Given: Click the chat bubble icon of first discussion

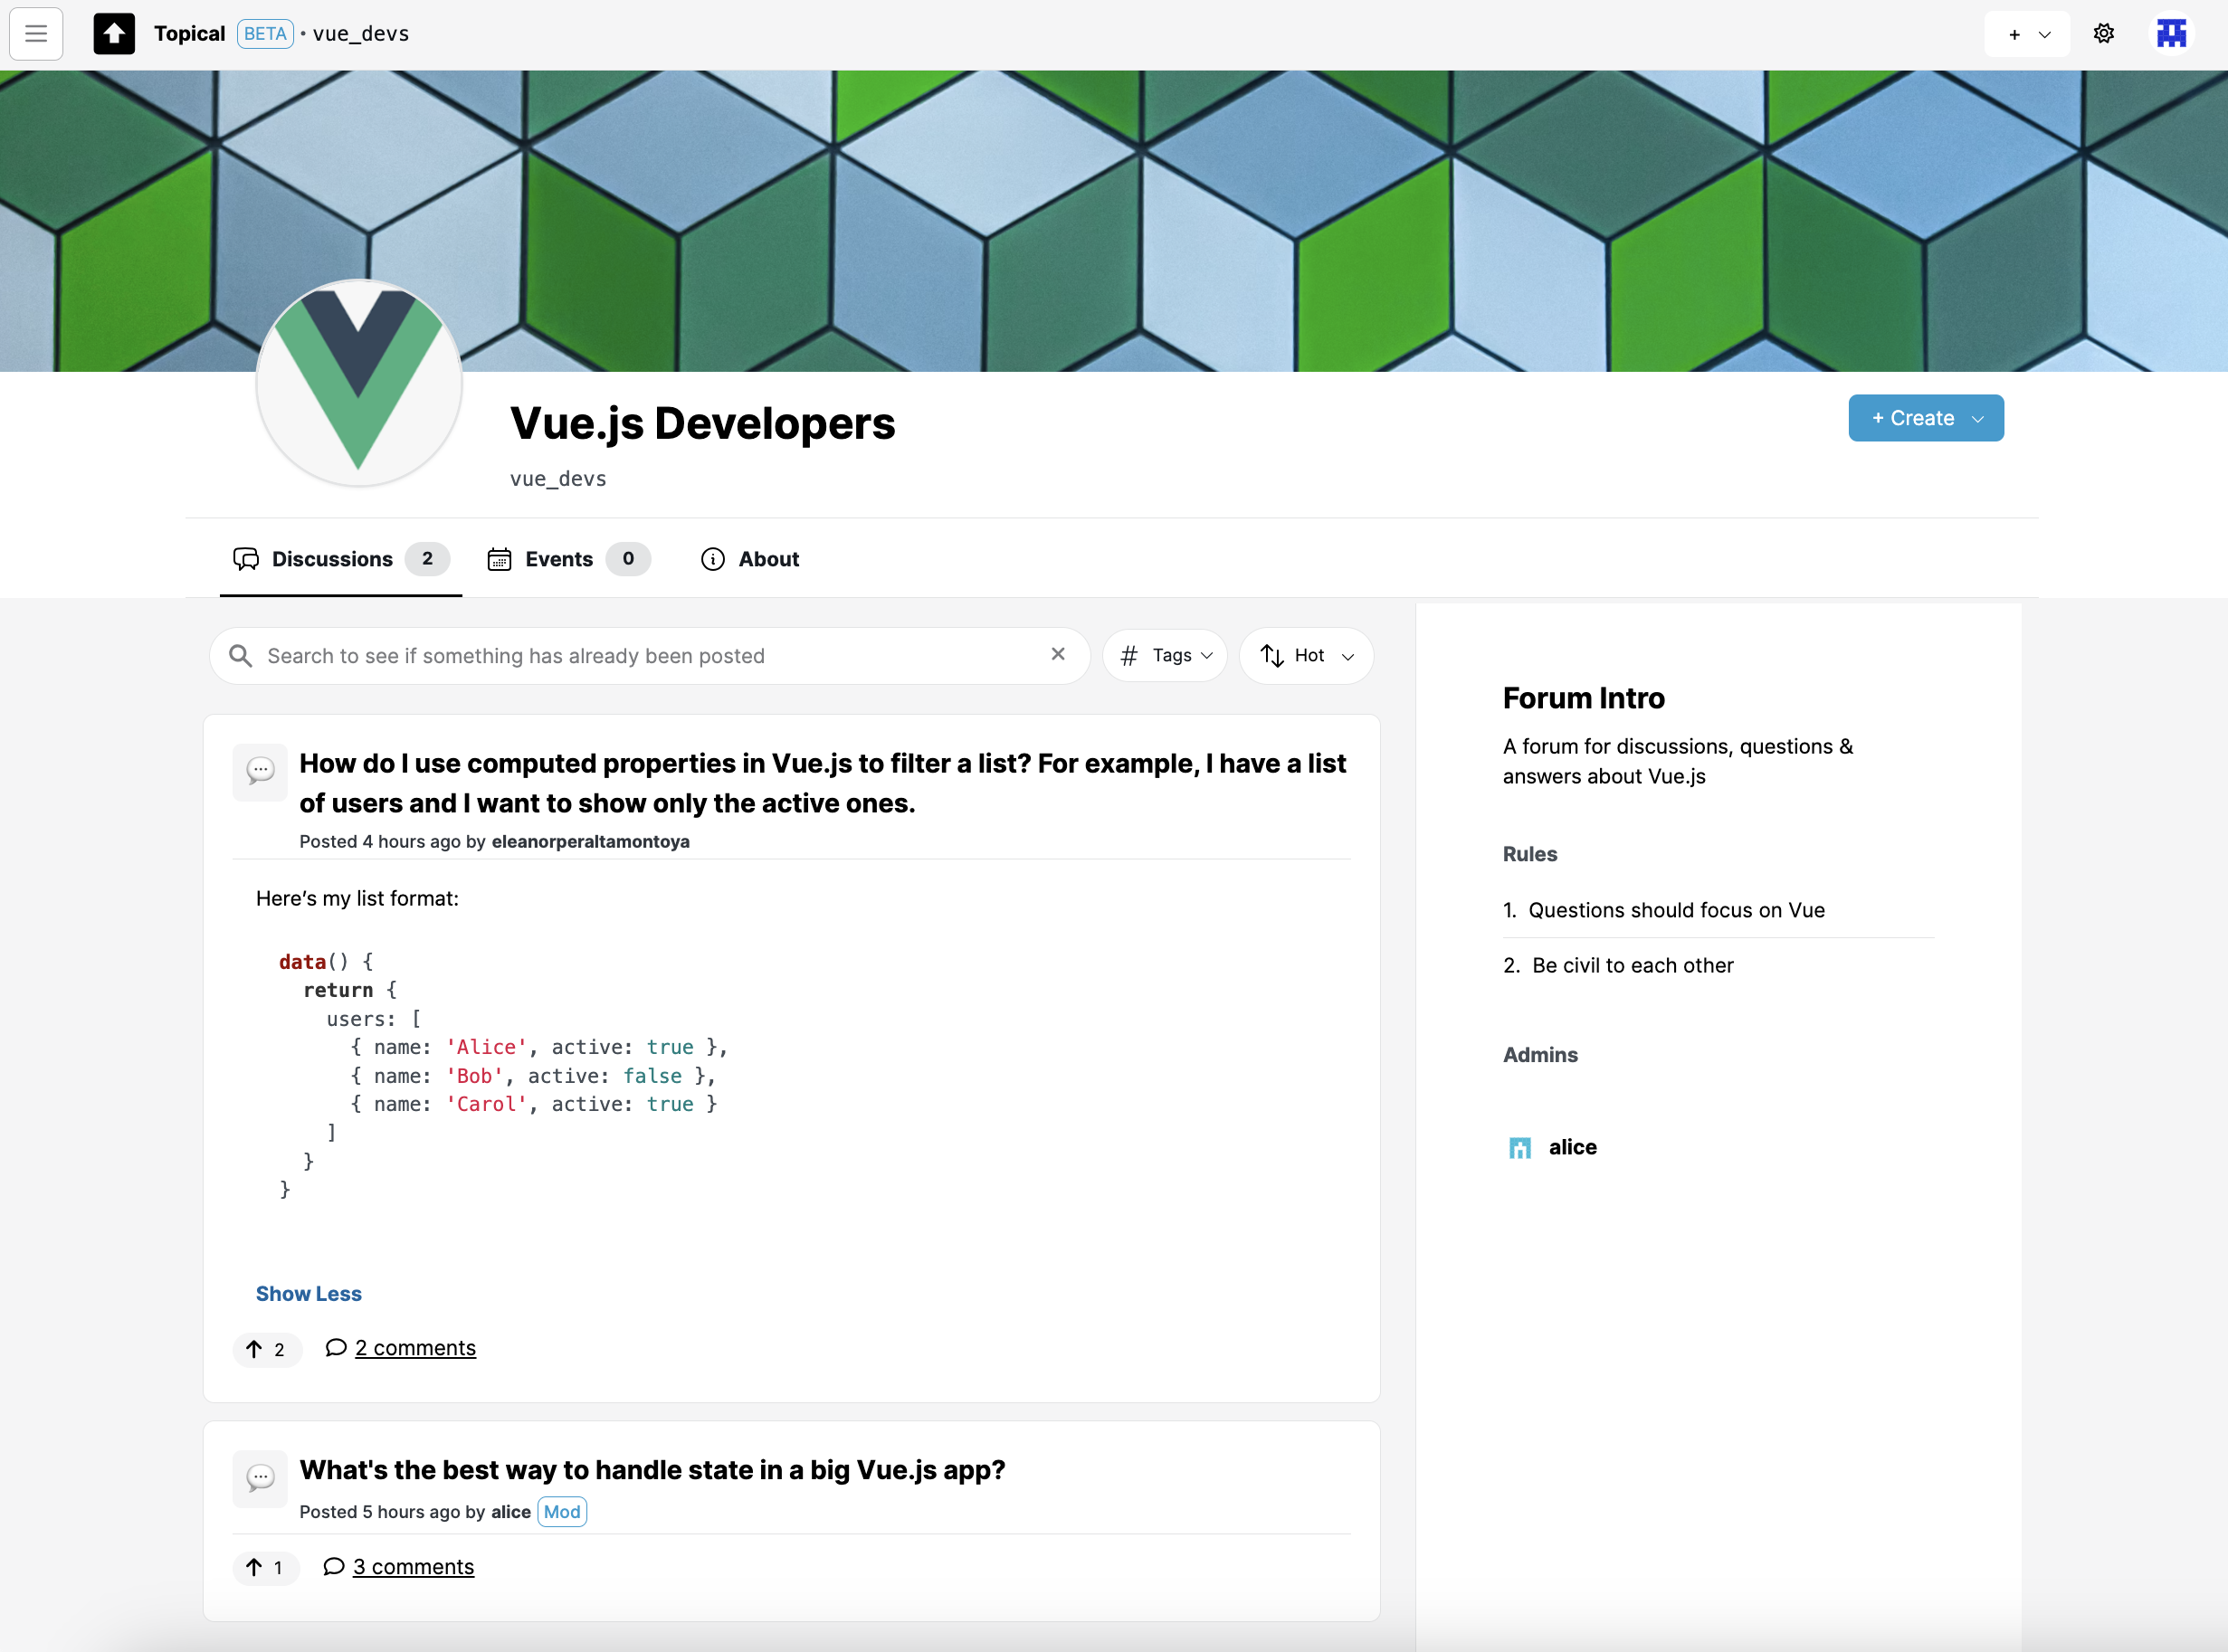Looking at the screenshot, I should tap(260, 771).
